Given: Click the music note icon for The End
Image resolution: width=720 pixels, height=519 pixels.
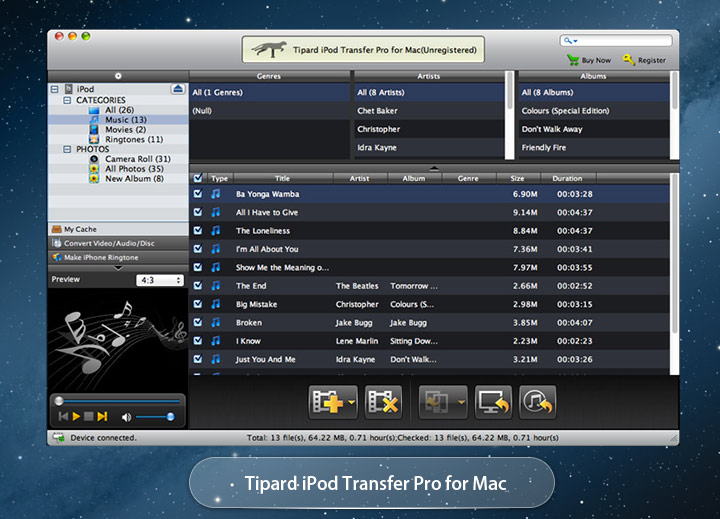Looking at the screenshot, I should click(x=215, y=286).
